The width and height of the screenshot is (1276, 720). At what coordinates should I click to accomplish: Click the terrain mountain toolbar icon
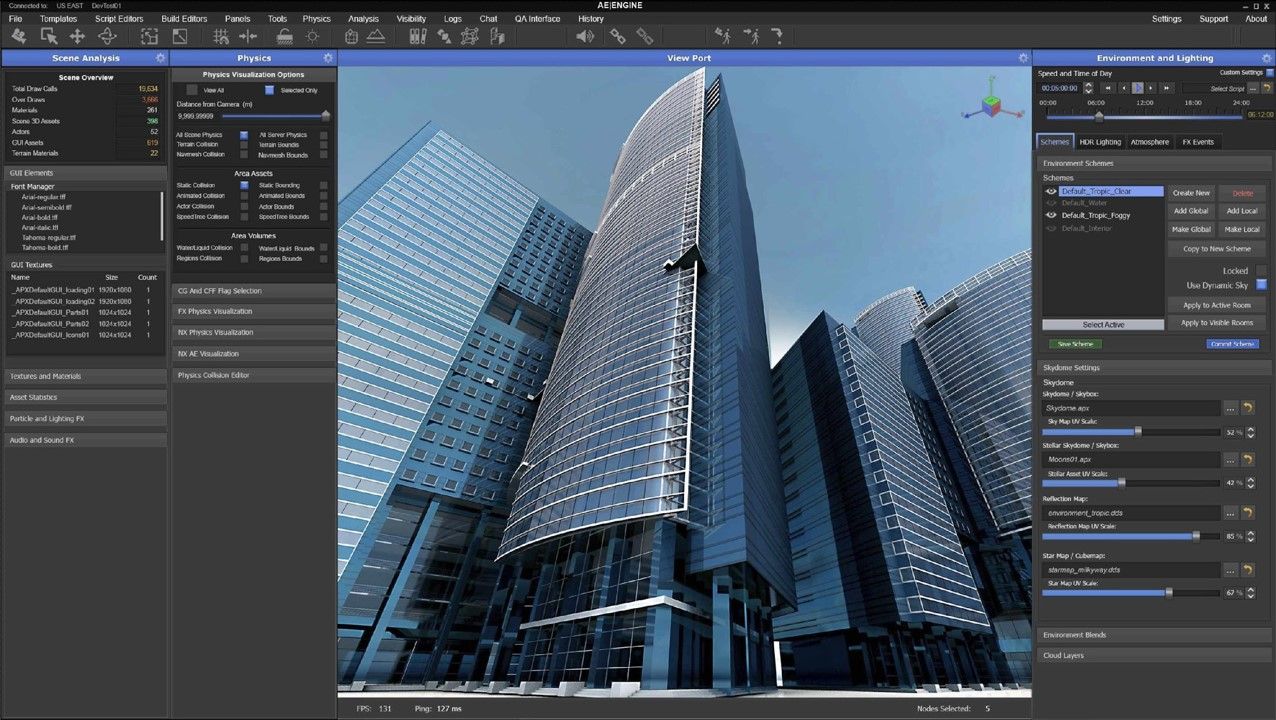tap(376, 36)
